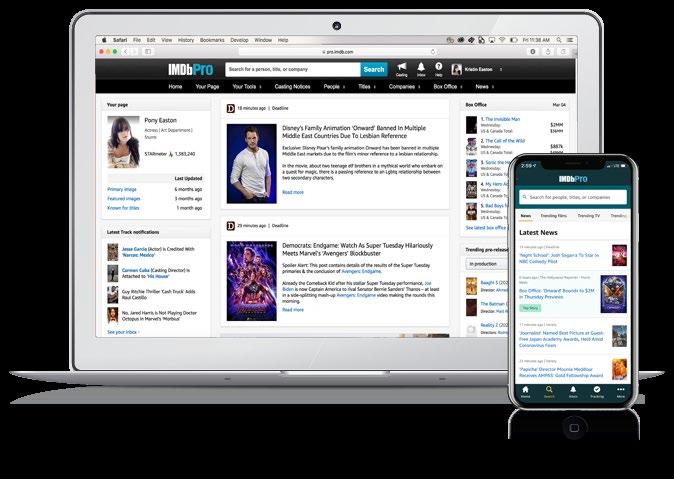Click the Kristin Easton profile avatar
Screen dimensions: 674x479
coord(456,69)
